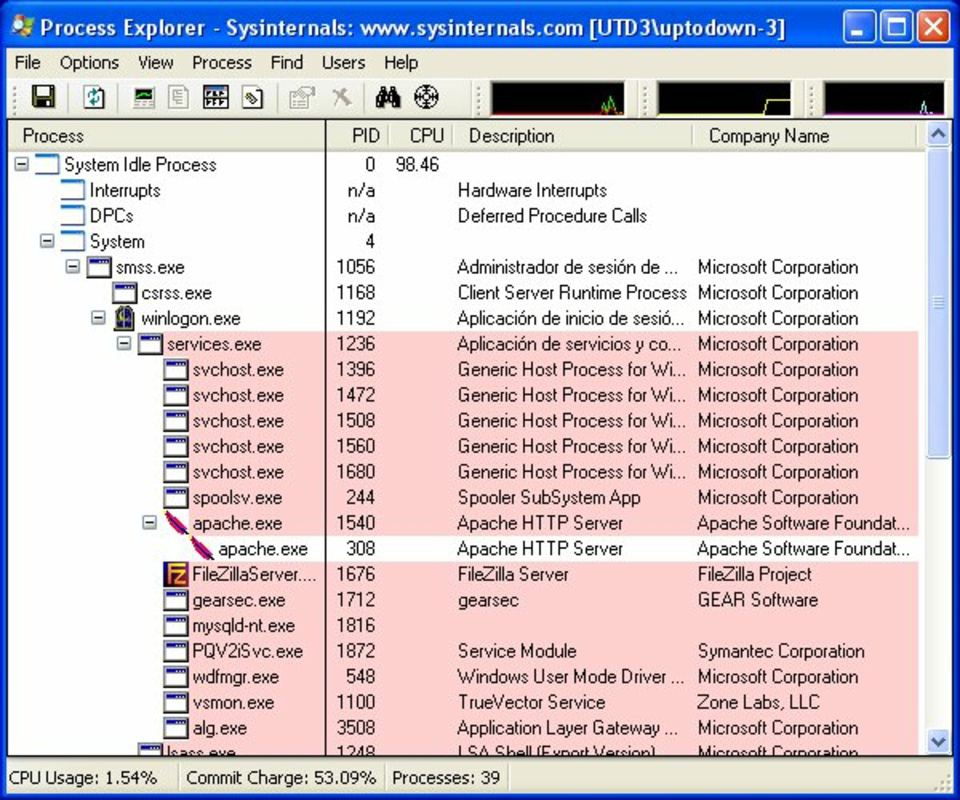Collapse the winlogon.exe tree node
960x800 pixels.
99,318
